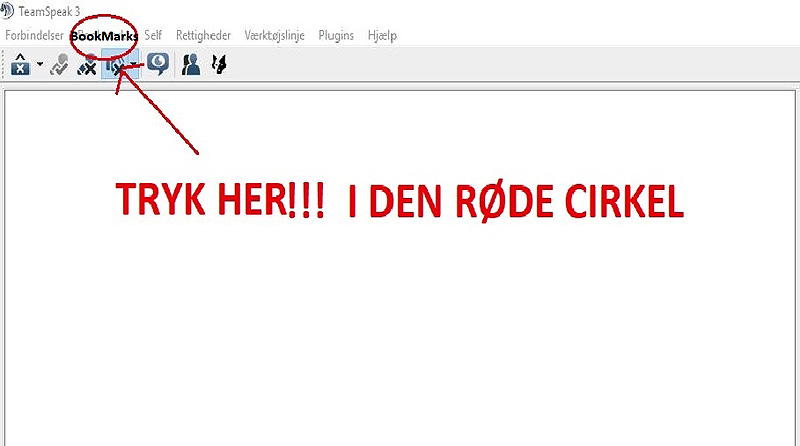Open the Forbindelser menu
The height and width of the screenshot is (446, 800).
pos(34,35)
